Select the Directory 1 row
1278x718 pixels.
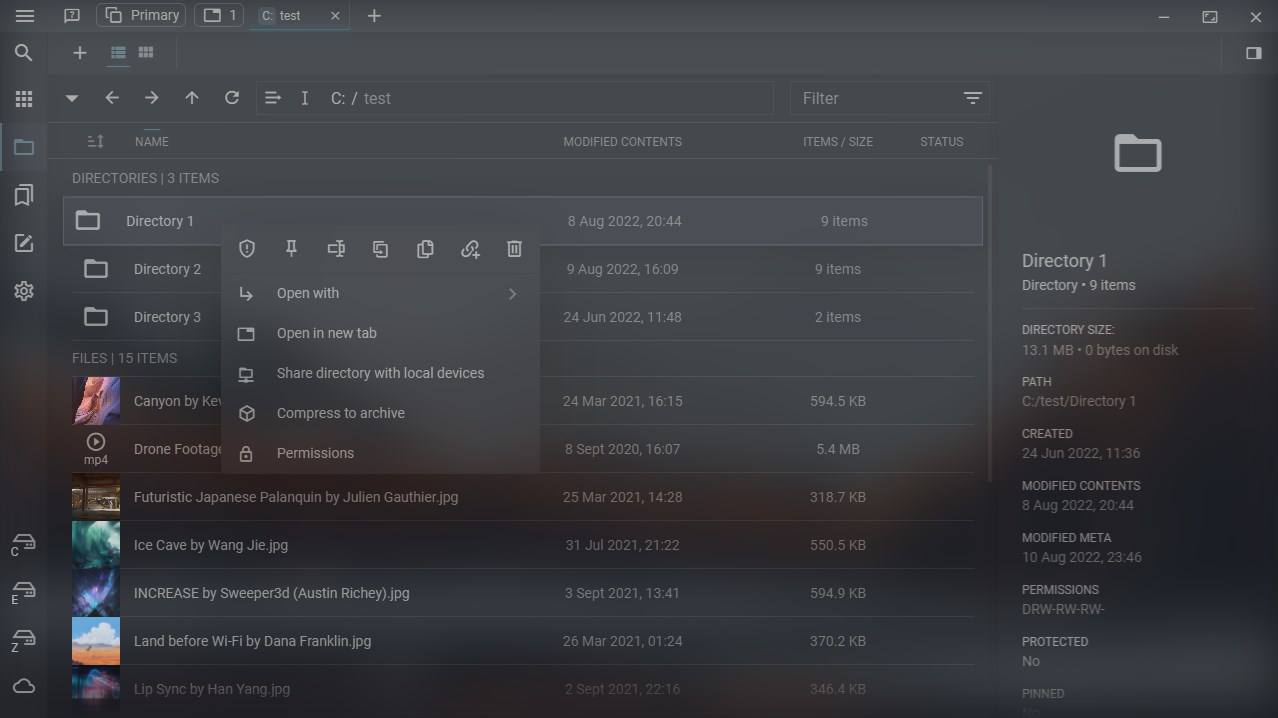click(523, 221)
